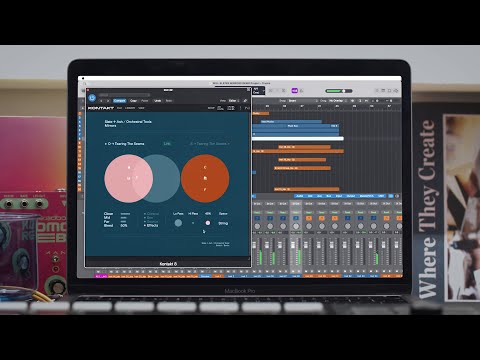Image resolution: width=480 pixels, height=360 pixels.
Task: Click the Undo button in plugin header
Action: pyautogui.click(x=157, y=101)
